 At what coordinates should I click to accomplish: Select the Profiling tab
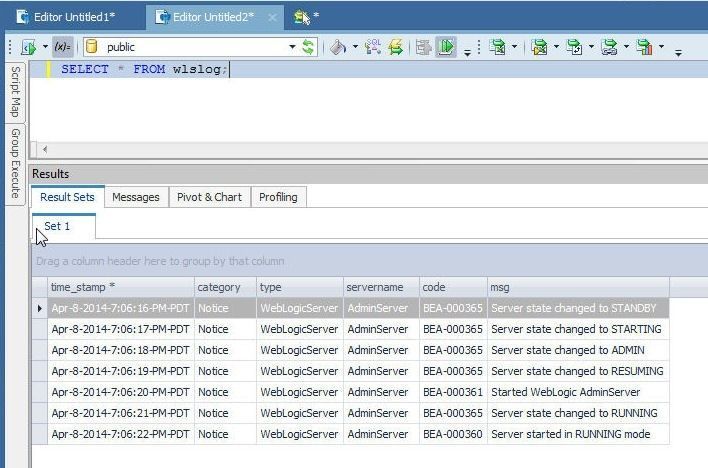(278, 197)
